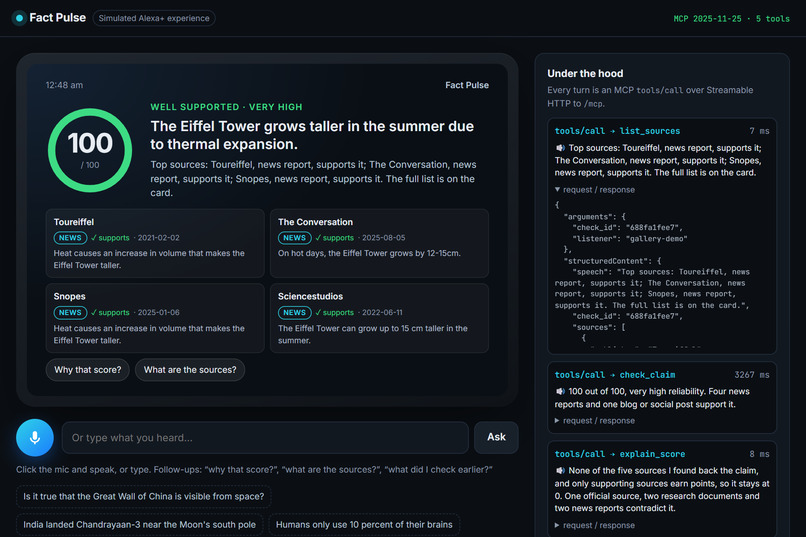Click 'WELL SUPPORTED · VERY HIGH' verdict label

click(226, 107)
